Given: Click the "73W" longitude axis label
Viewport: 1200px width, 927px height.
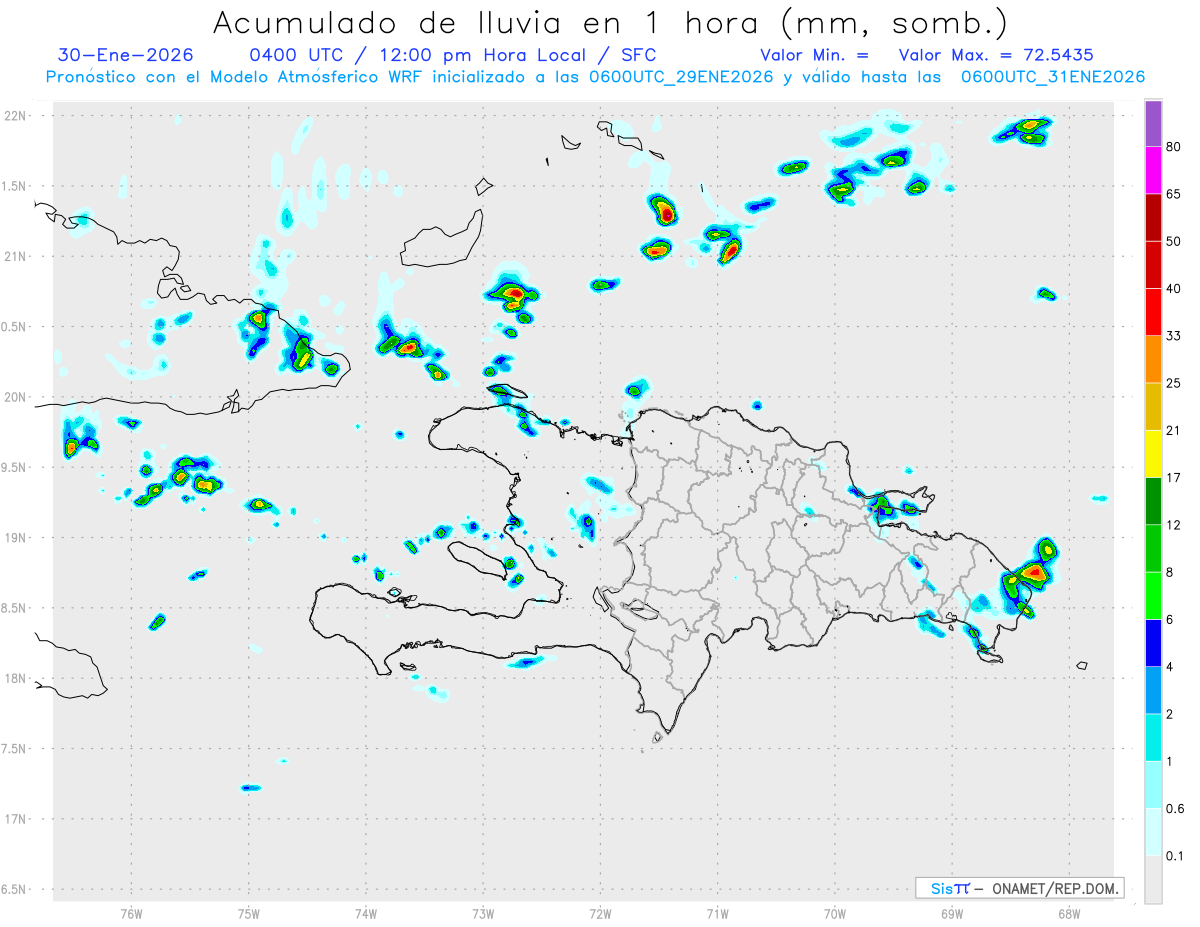Looking at the screenshot, I should point(483,913).
